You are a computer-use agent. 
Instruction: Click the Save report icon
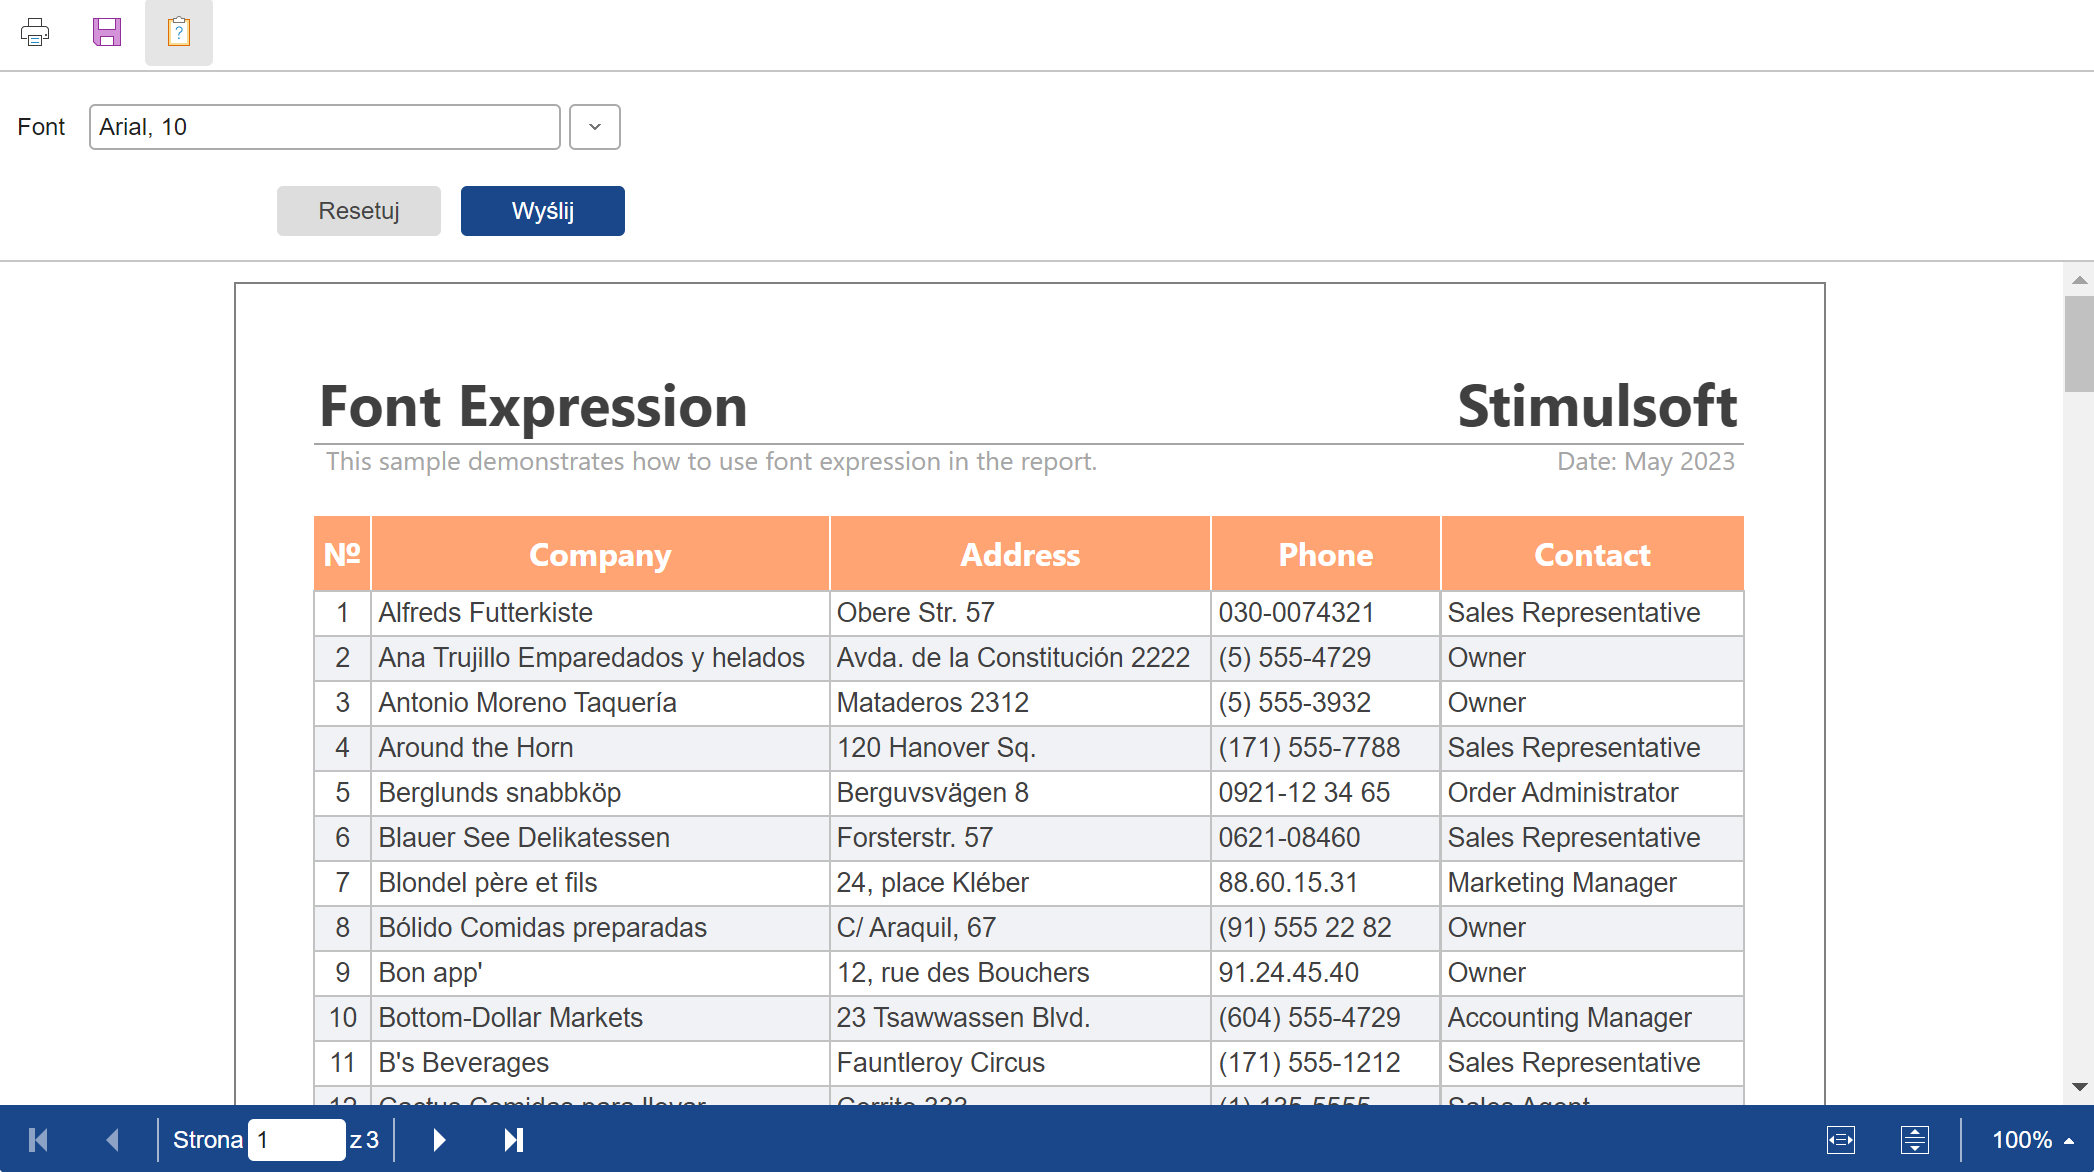(107, 32)
